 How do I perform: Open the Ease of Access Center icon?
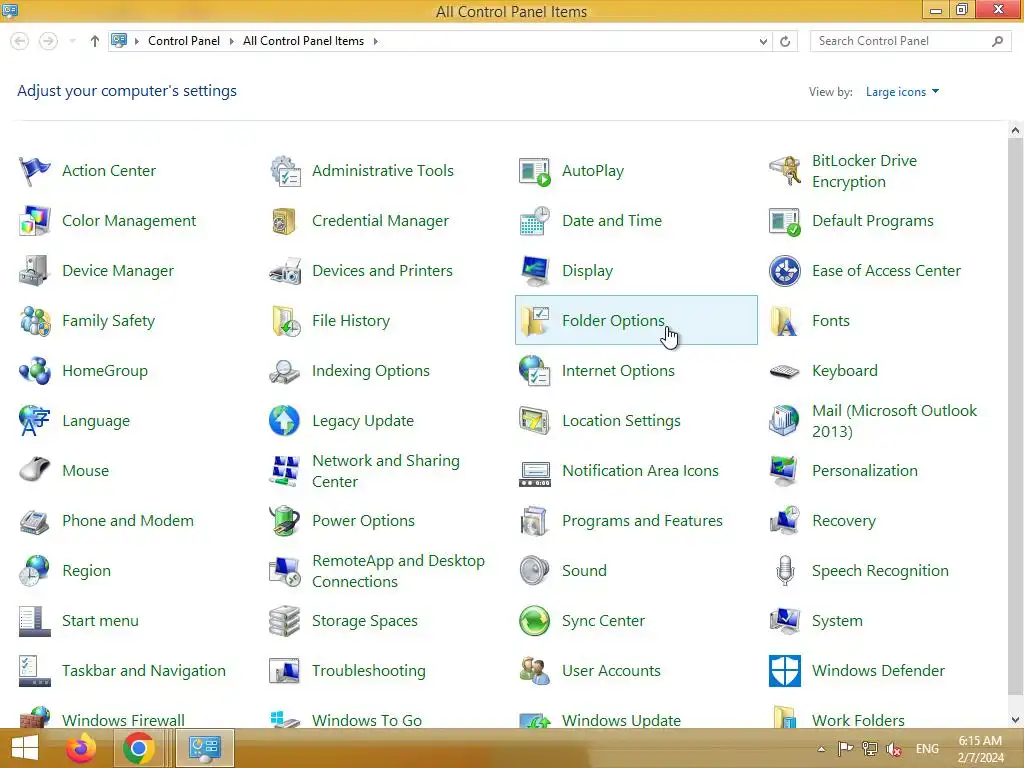tap(785, 271)
